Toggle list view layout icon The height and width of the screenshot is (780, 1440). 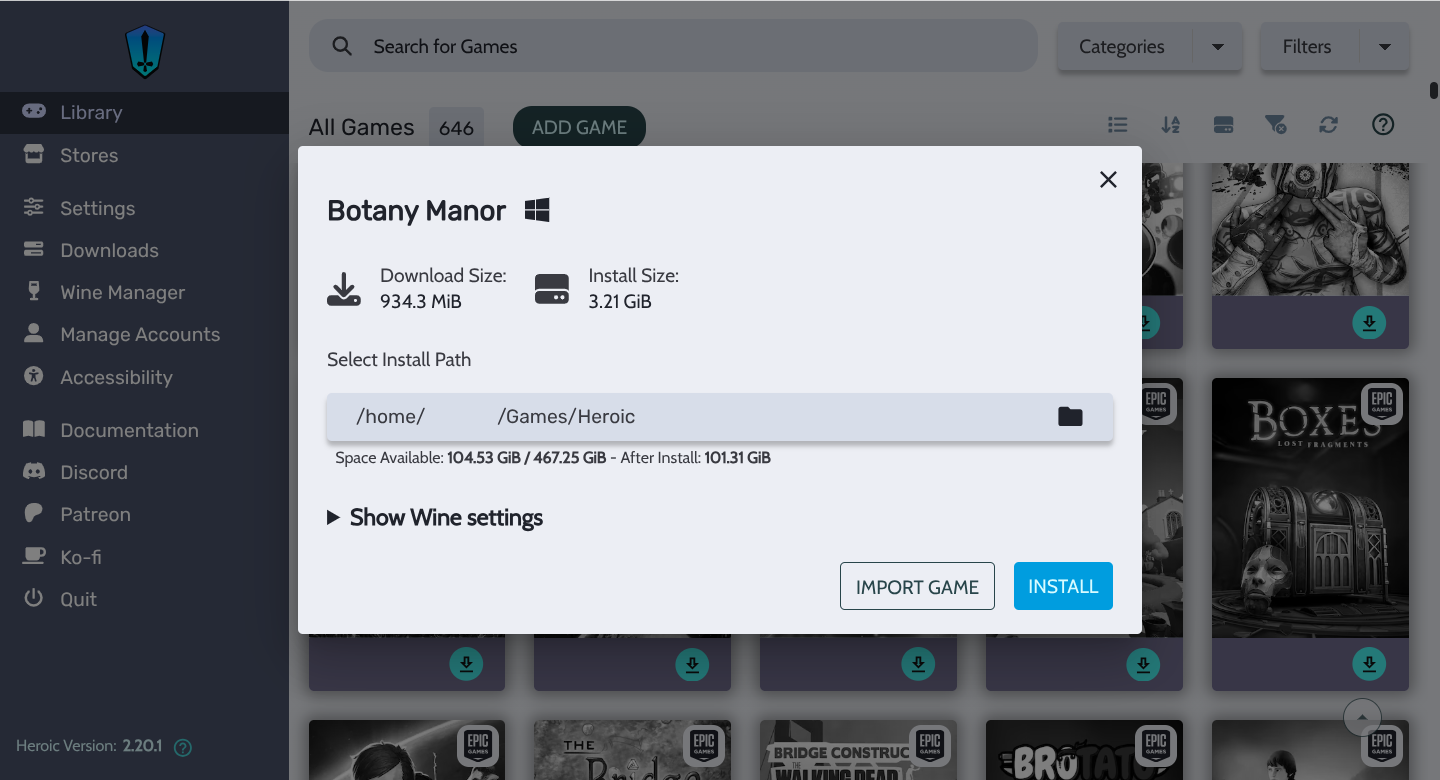pyautogui.click(x=1118, y=125)
